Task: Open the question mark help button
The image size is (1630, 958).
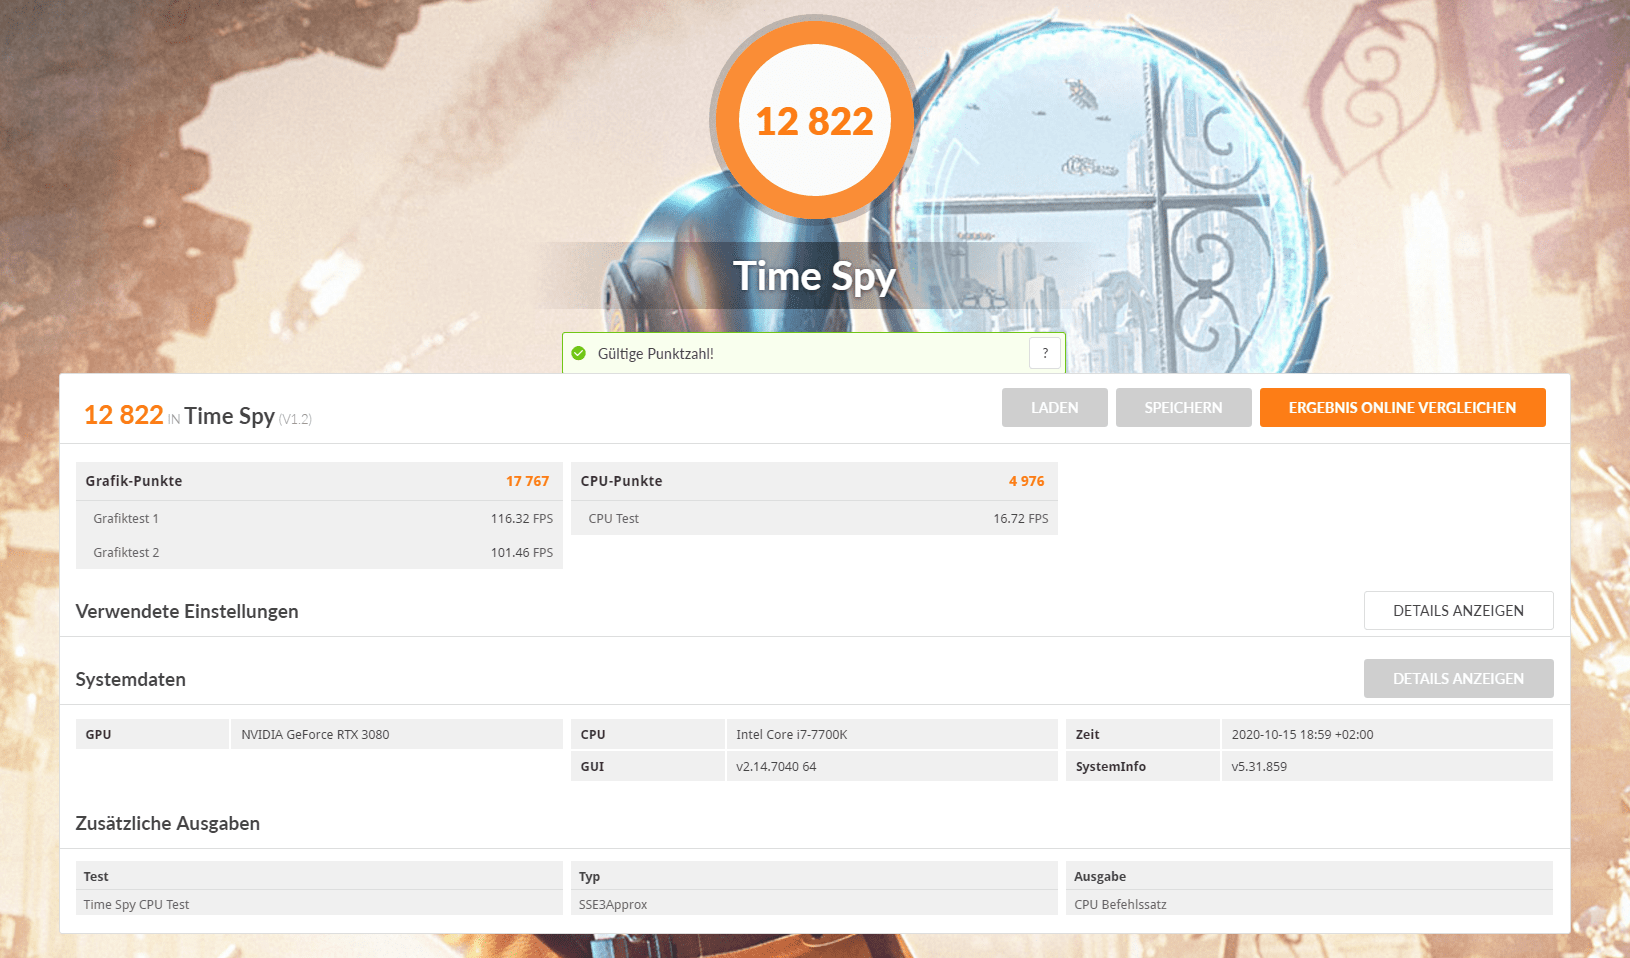Action: pyautogui.click(x=1045, y=353)
